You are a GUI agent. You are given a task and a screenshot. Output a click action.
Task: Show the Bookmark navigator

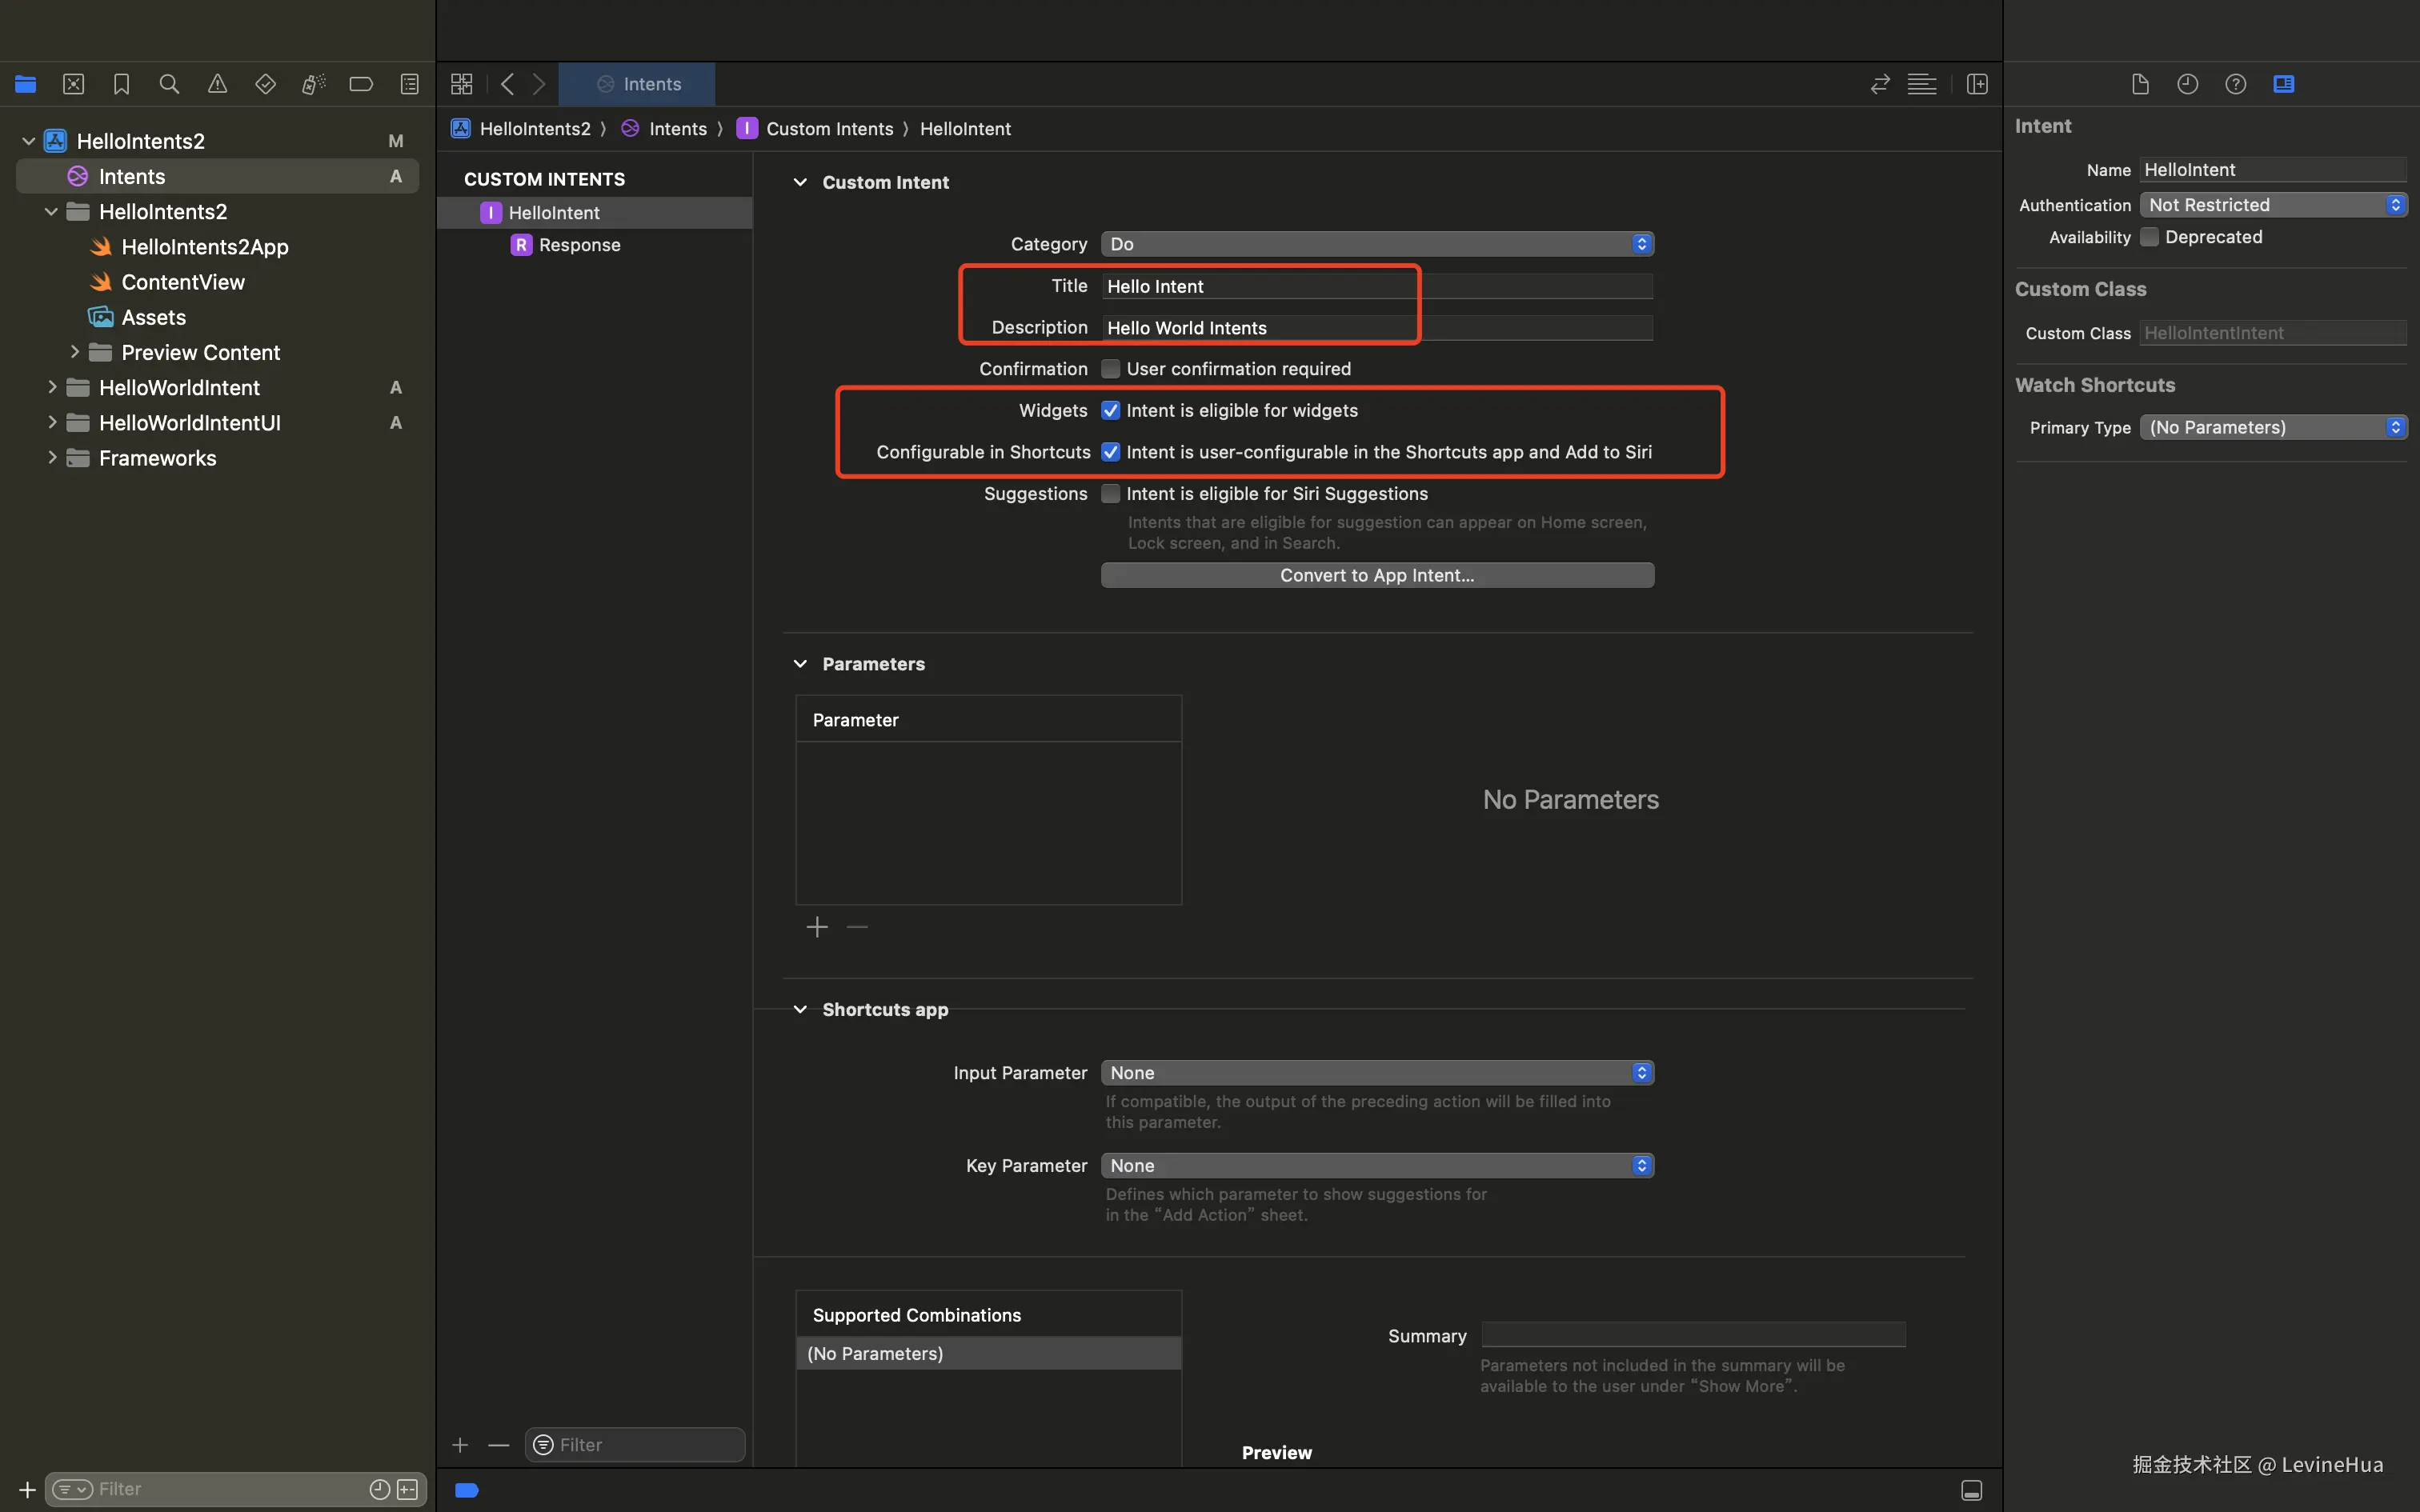pos(121,84)
